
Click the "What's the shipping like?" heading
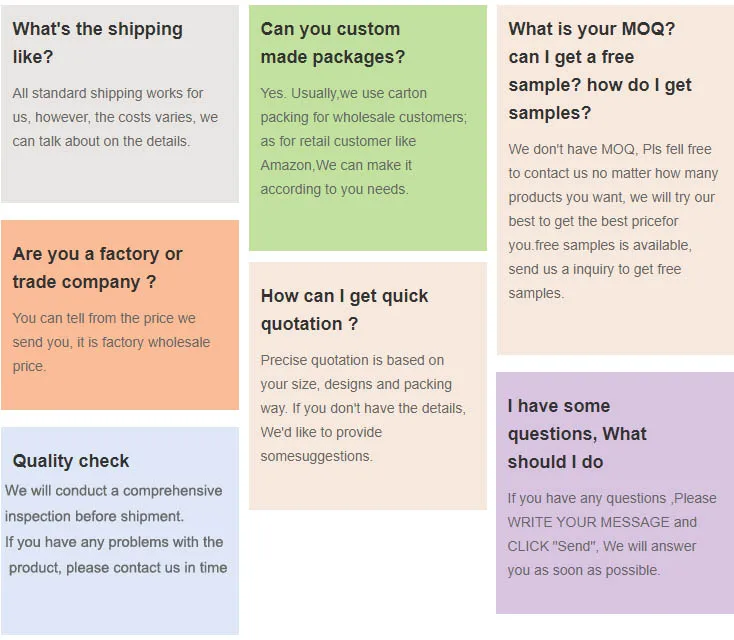[x=97, y=43]
